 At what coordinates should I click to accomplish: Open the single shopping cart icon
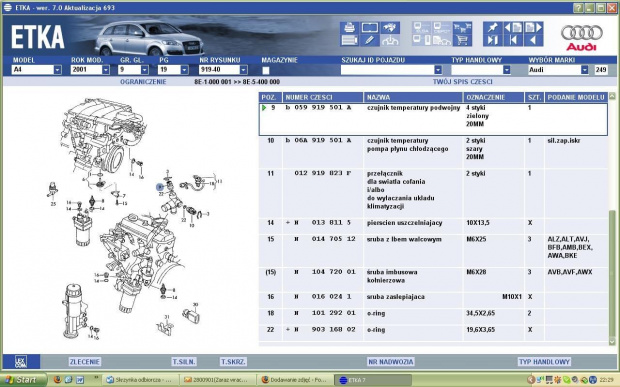pyautogui.click(x=462, y=40)
